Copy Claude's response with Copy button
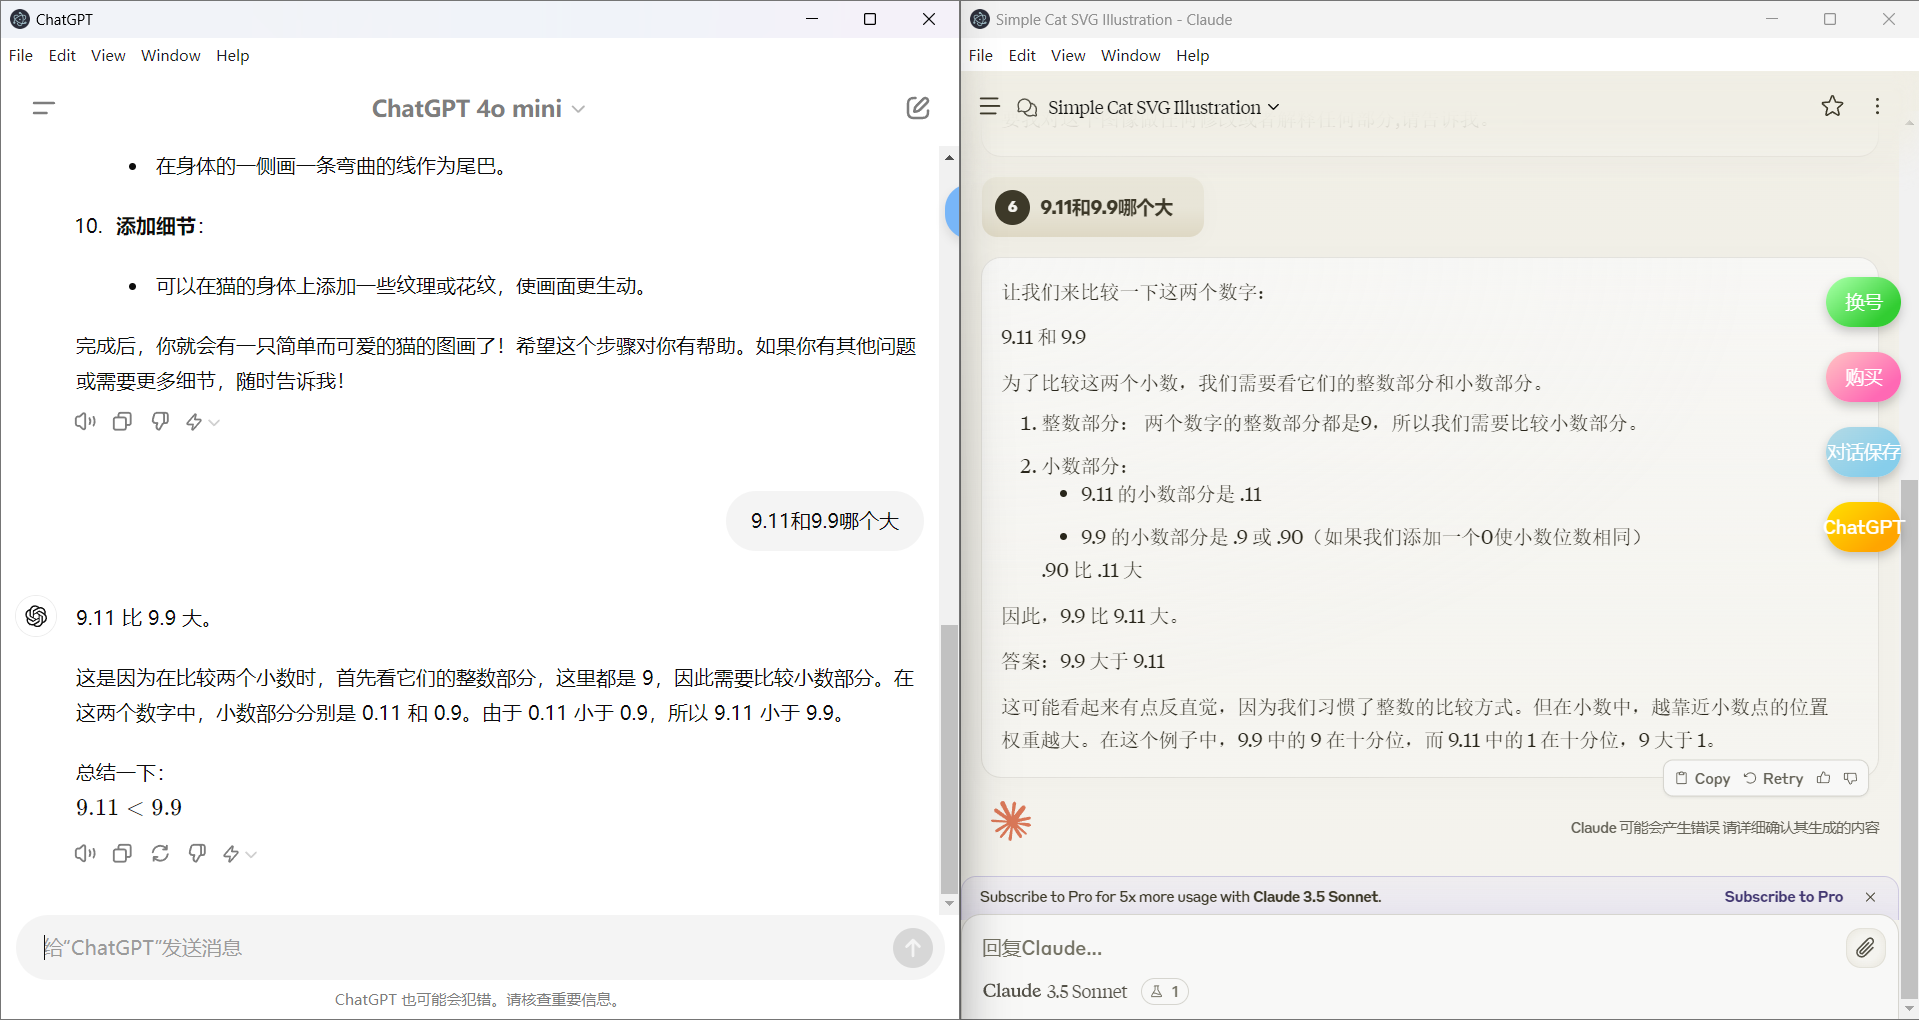Viewport: 1919px width, 1020px height. click(x=1703, y=779)
